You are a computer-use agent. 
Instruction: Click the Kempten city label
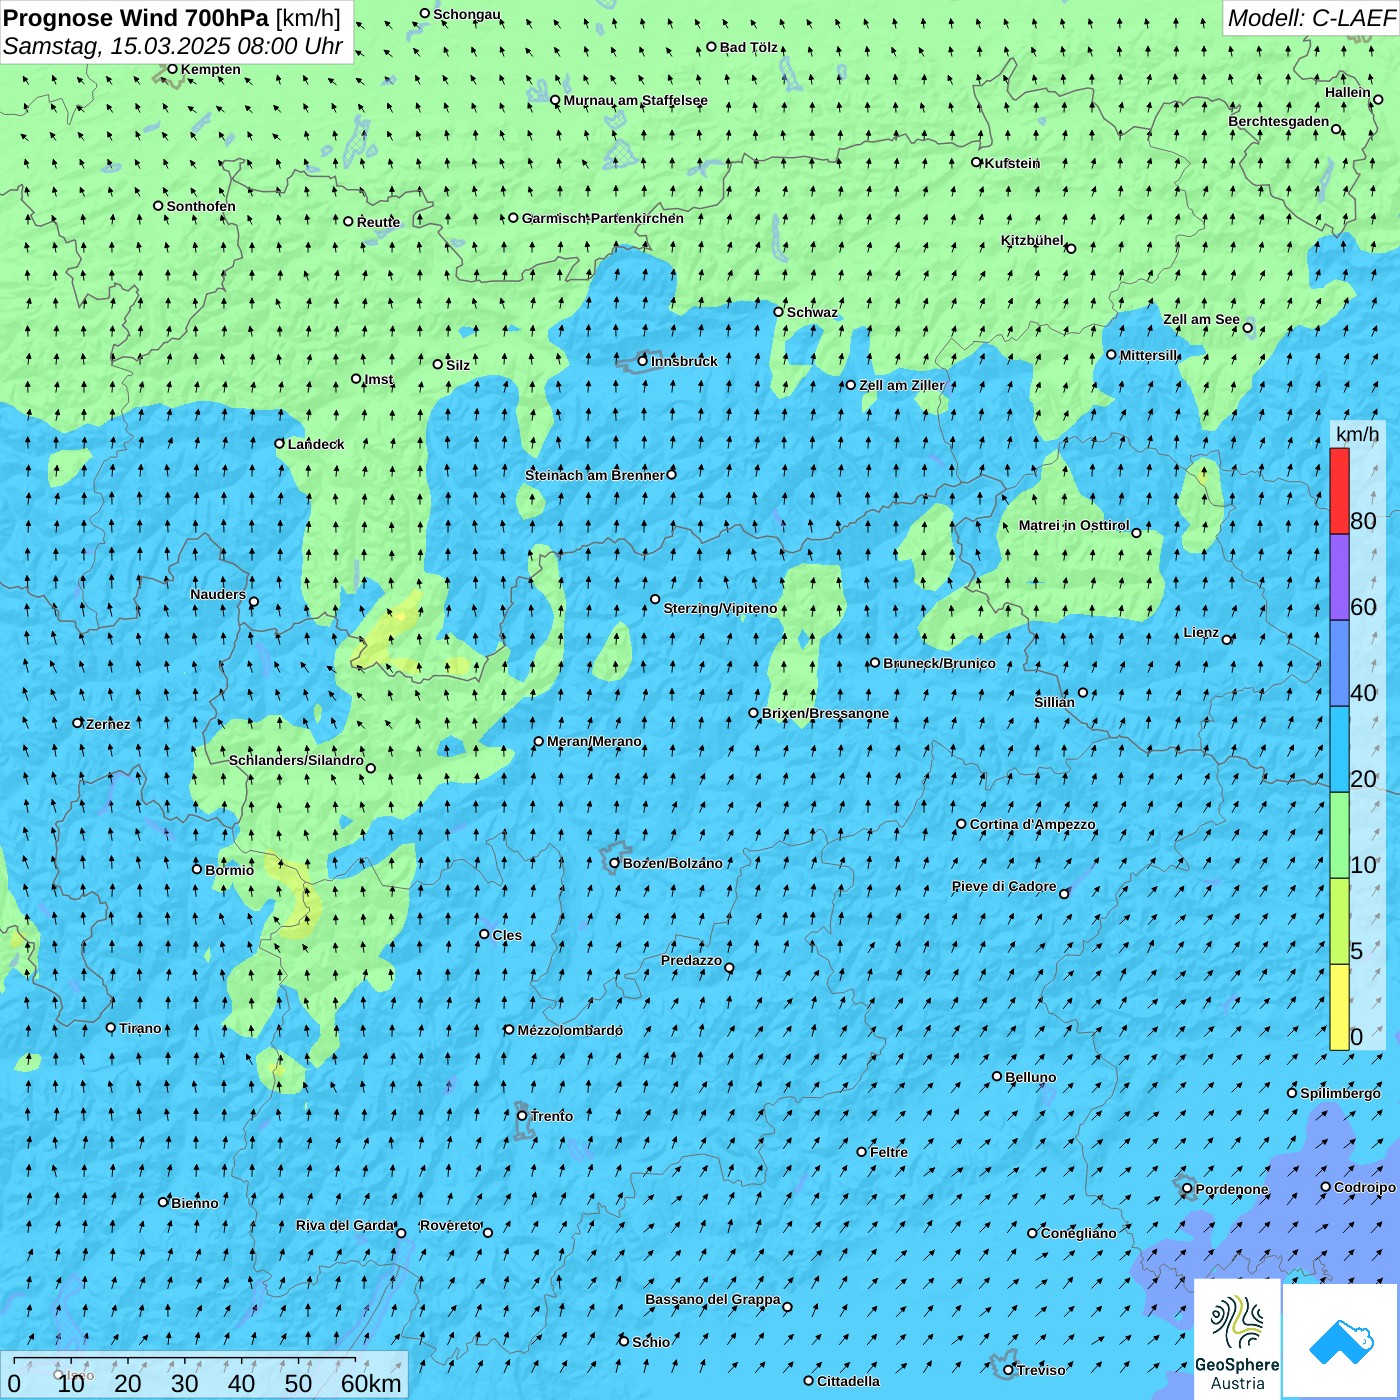tap(211, 69)
